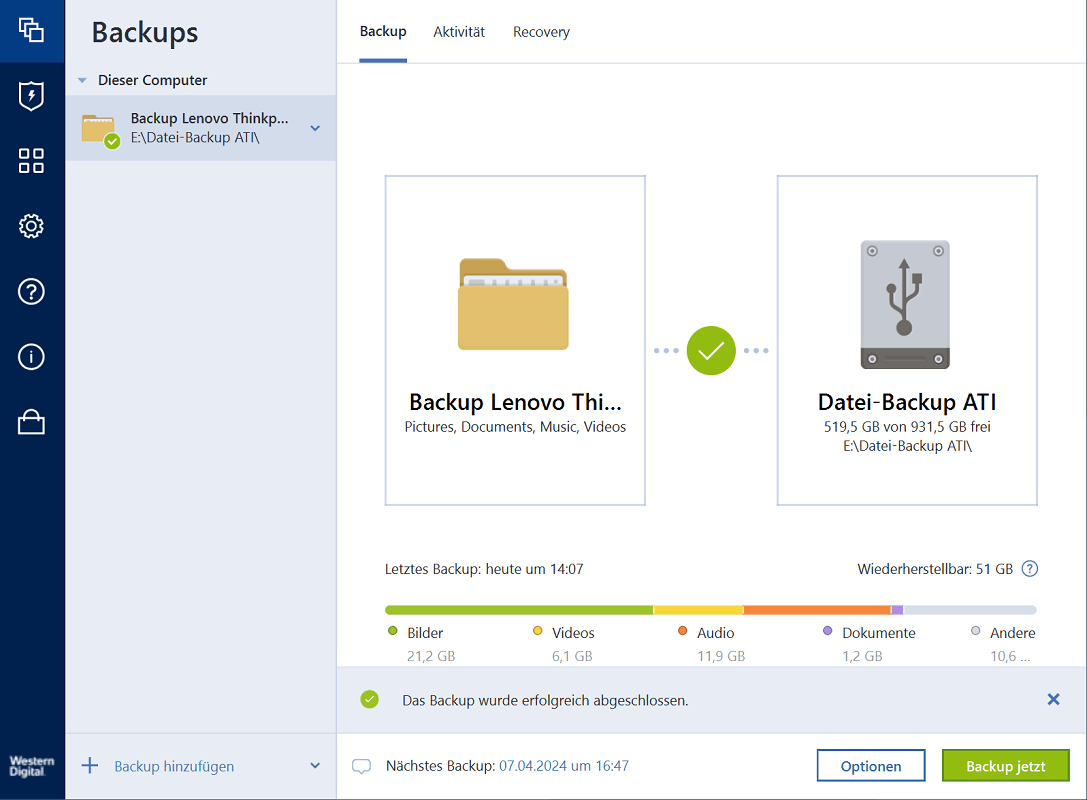This screenshot has height=800, width=1087.
Task: Click the Backup Lenovo Thi... source box
Action: point(515,340)
